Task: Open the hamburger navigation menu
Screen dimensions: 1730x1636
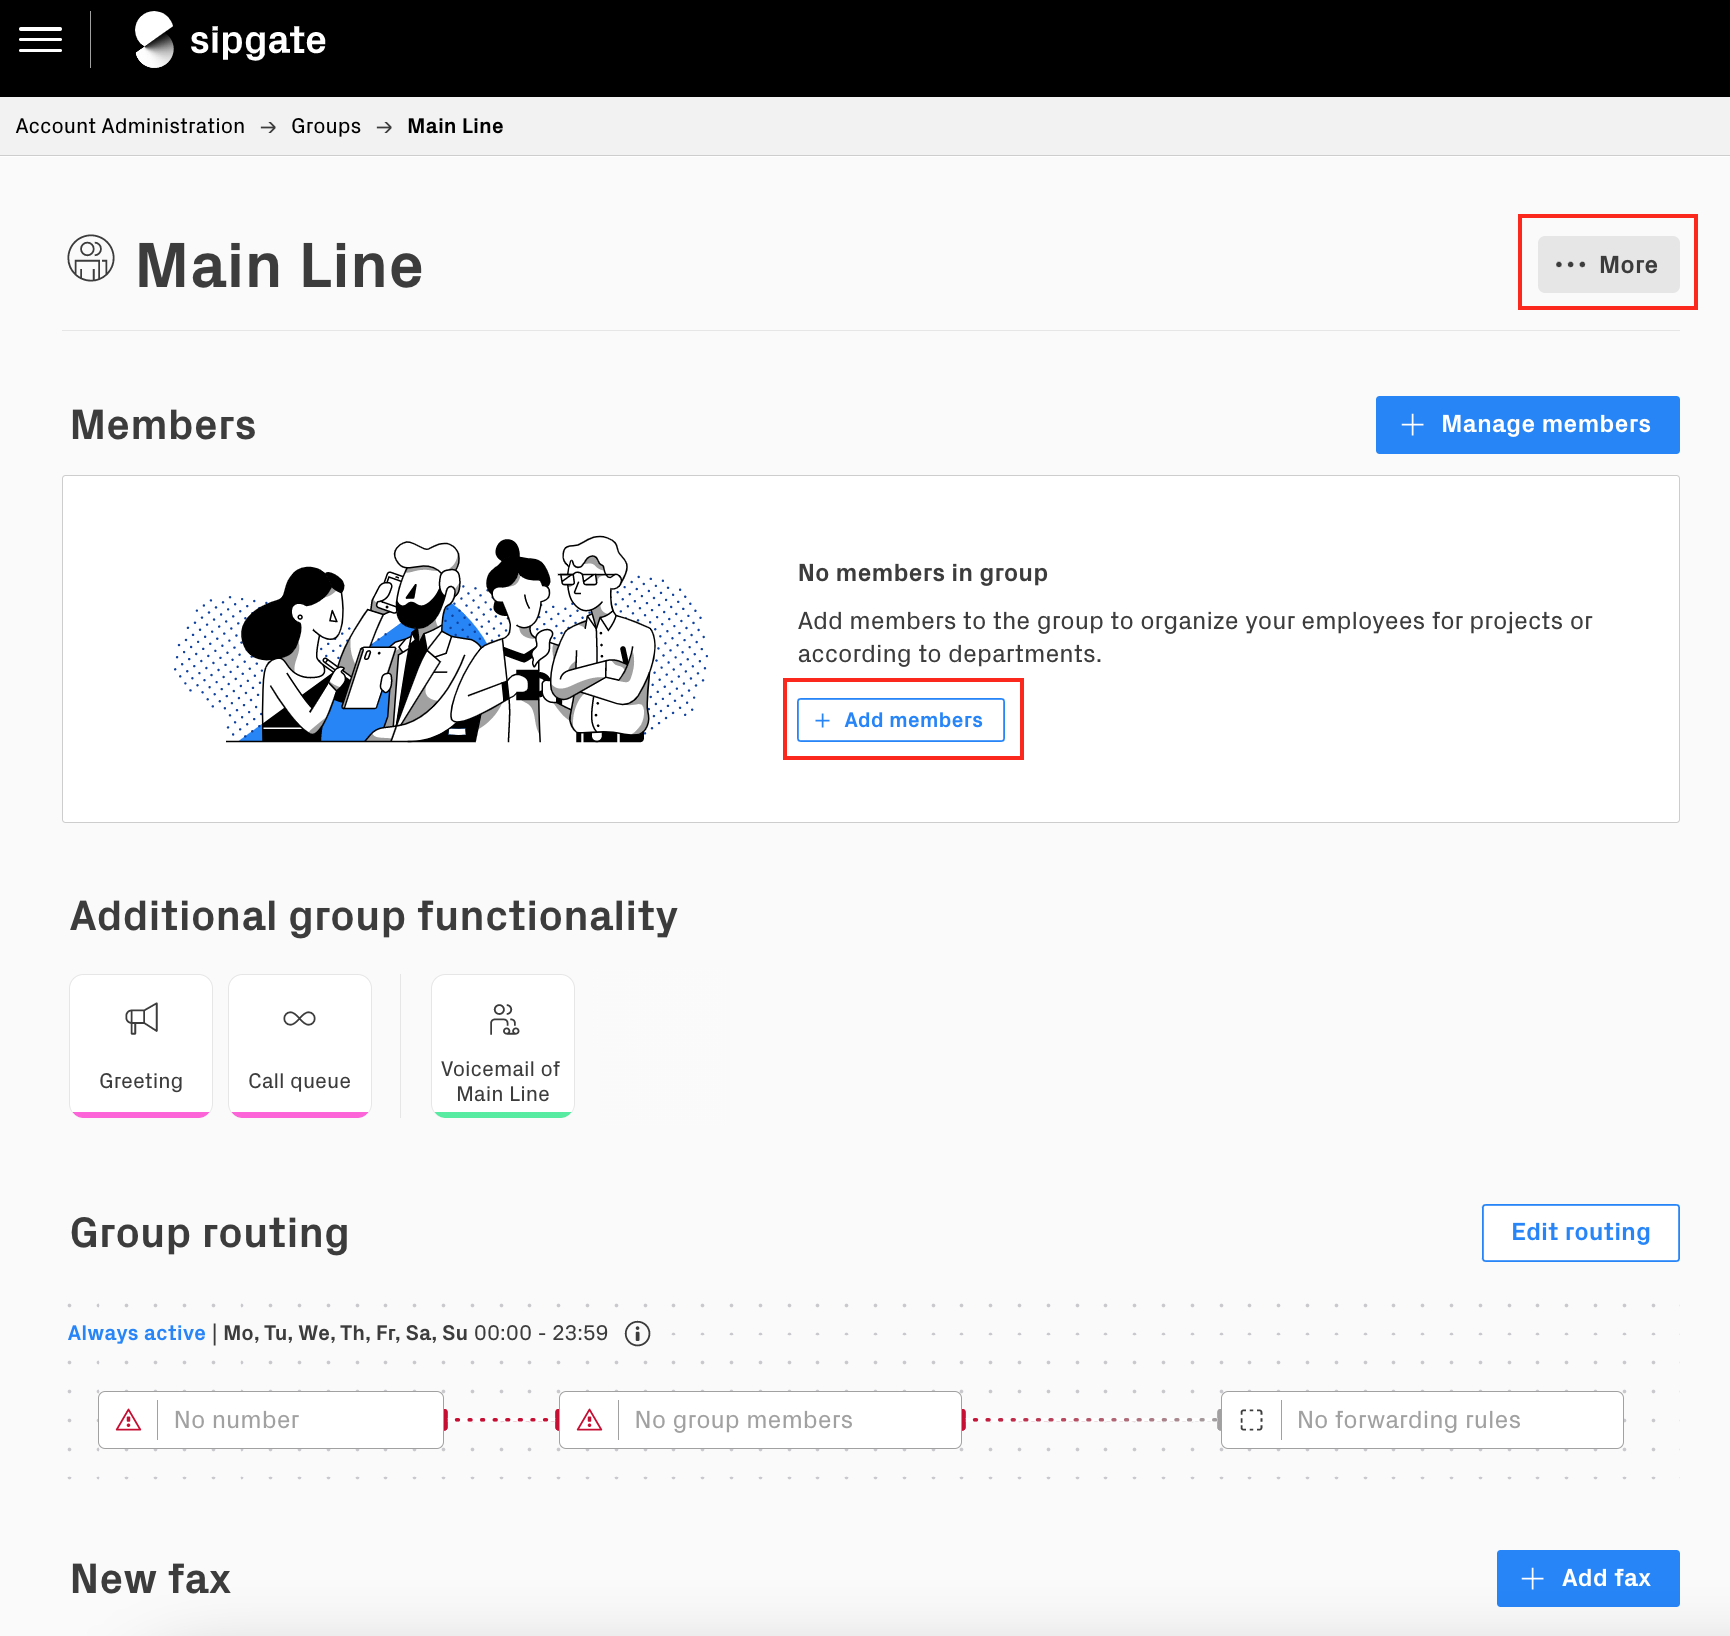Action: coord(40,40)
